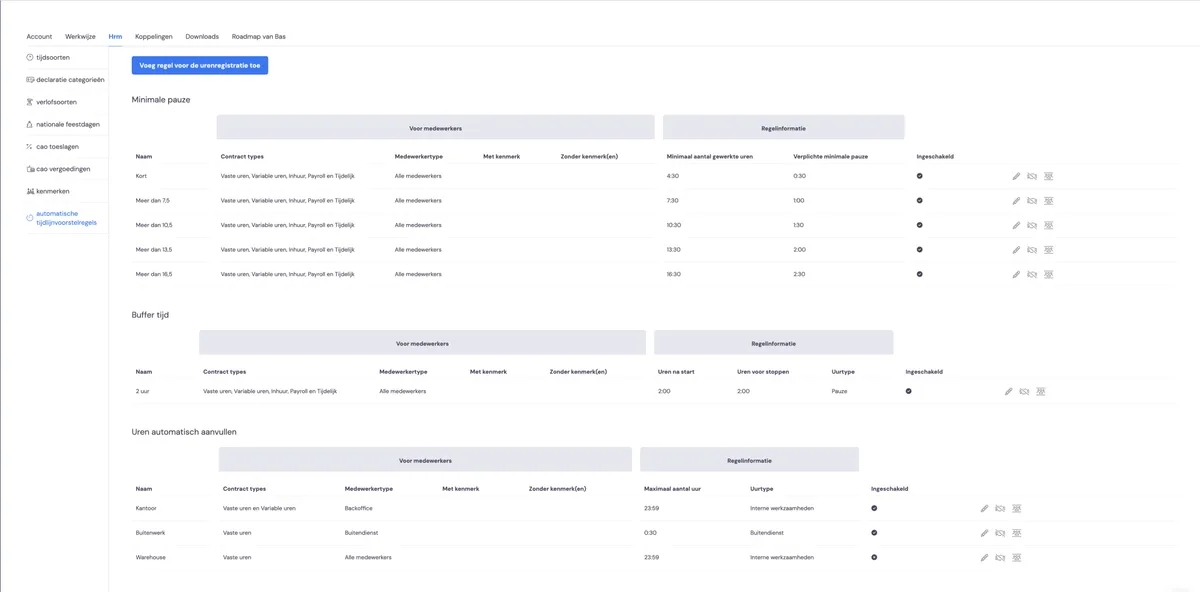Click the last action icon for Meer dan 16,5
1200x592 pixels.
pyautogui.click(x=1049, y=274)
